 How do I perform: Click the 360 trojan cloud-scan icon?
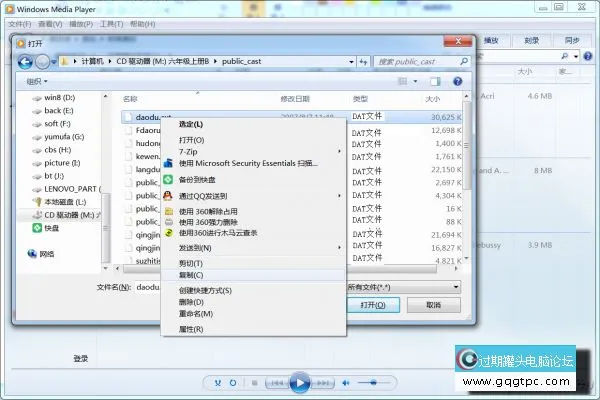pos(169,233)
